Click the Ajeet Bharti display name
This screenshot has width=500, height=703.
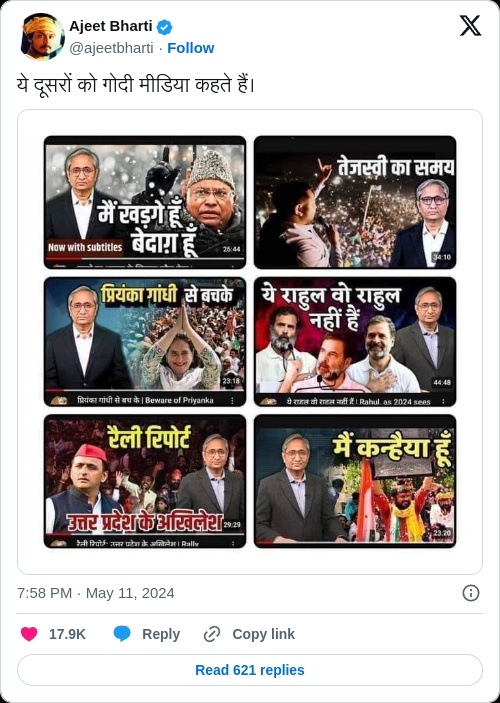click(111, 26)
